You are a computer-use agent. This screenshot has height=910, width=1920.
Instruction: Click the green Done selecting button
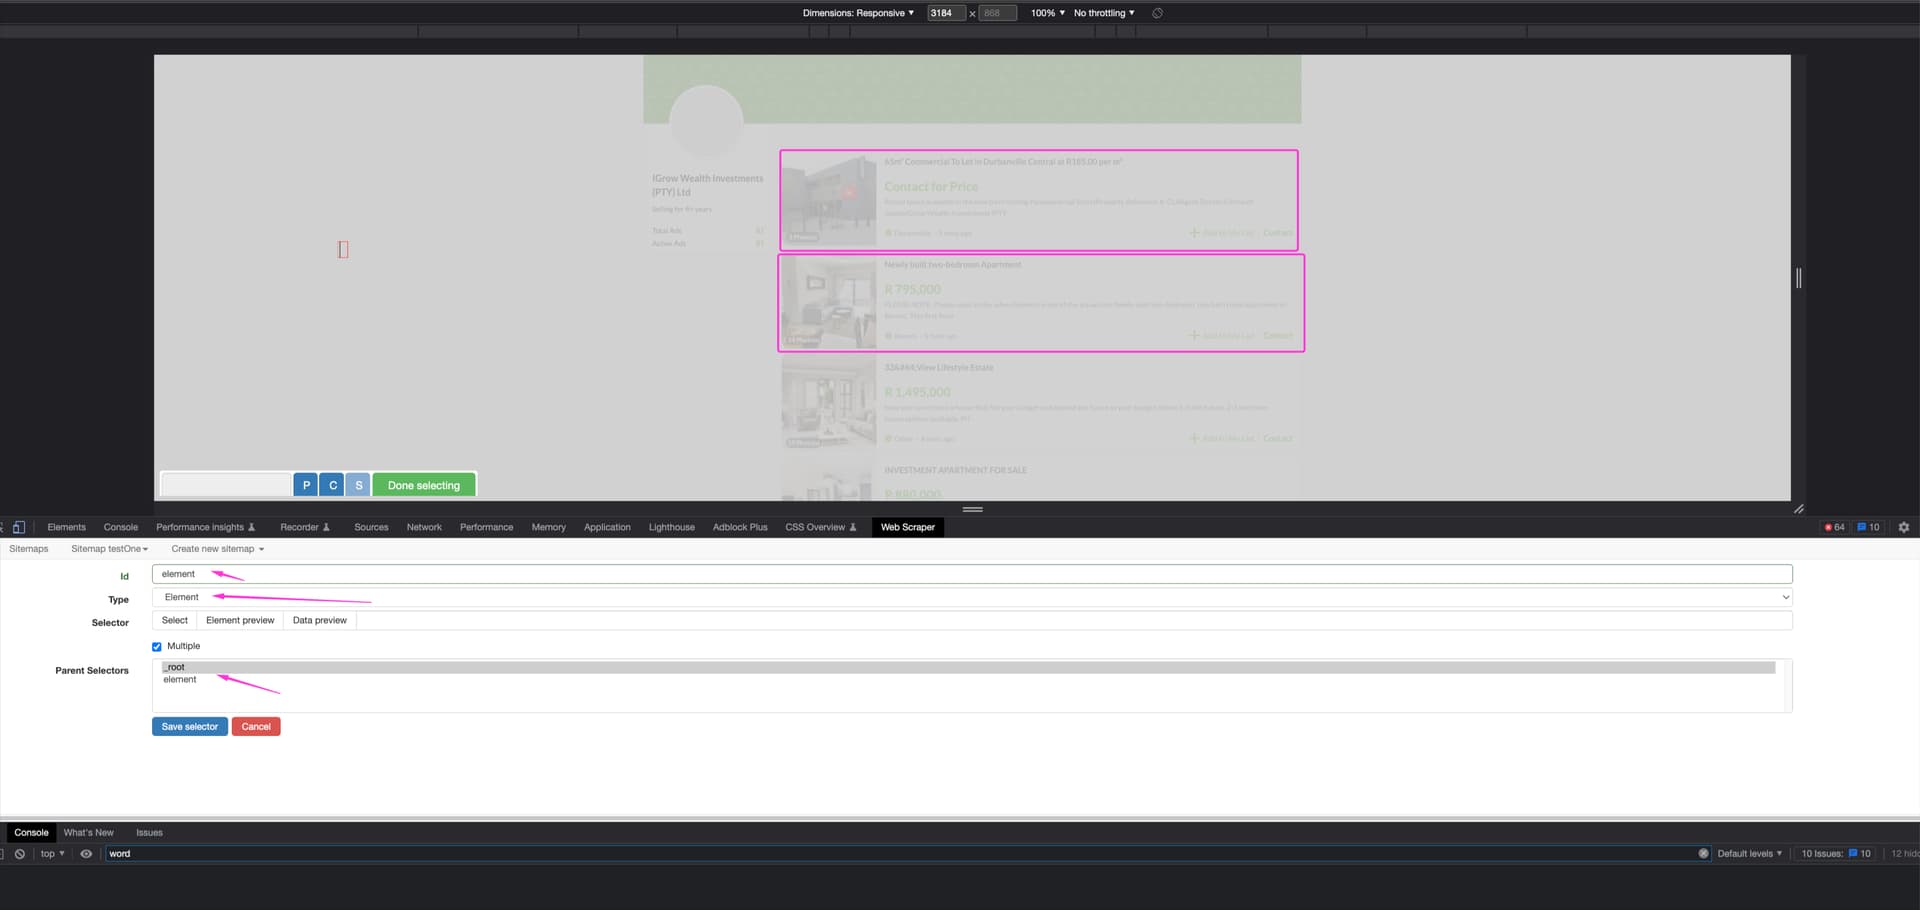(x=424, y=485)
